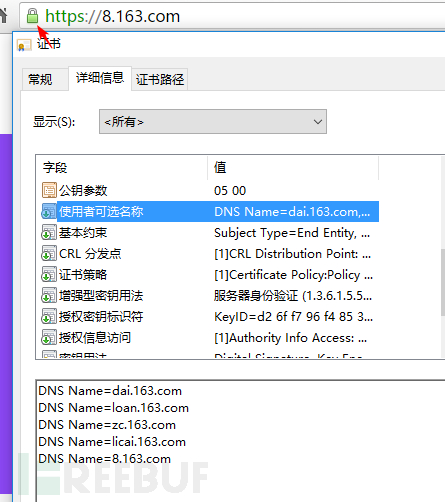Click DNS Name=8.163.com line
Viewport: 445px width, 502px height.
pos(105,459)
